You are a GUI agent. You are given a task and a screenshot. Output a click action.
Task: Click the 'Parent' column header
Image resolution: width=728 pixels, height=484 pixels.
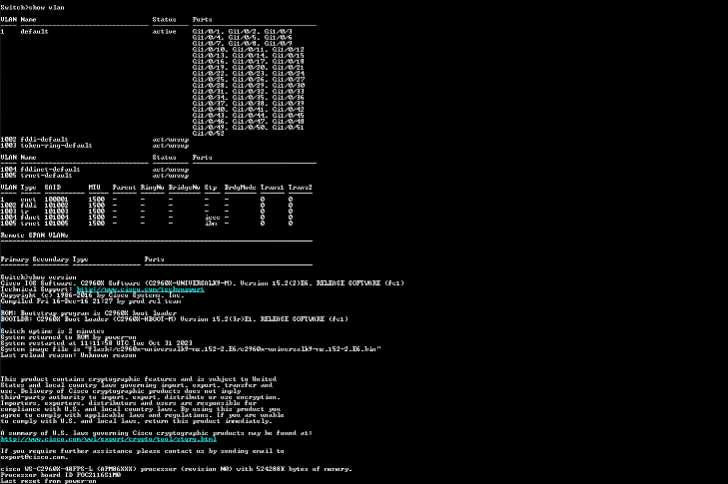click(124, 187)
